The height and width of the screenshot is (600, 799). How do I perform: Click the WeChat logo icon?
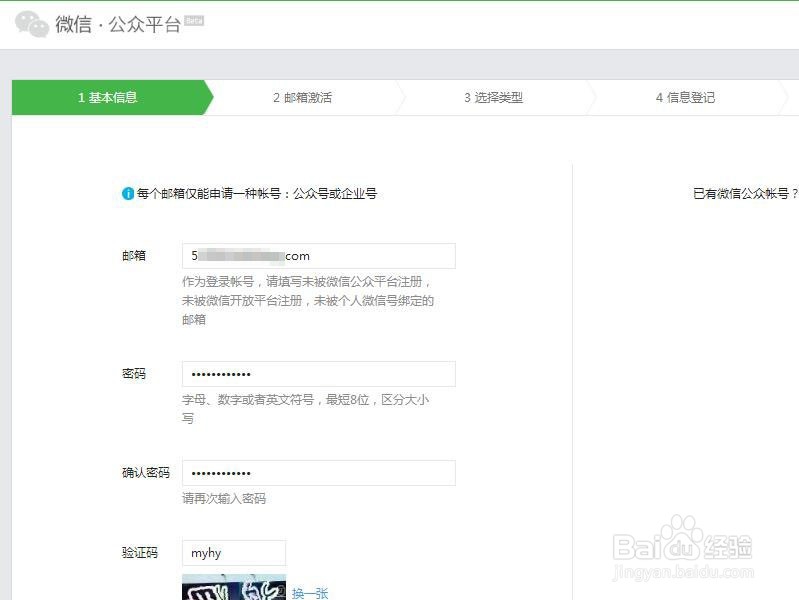point(32,24)
